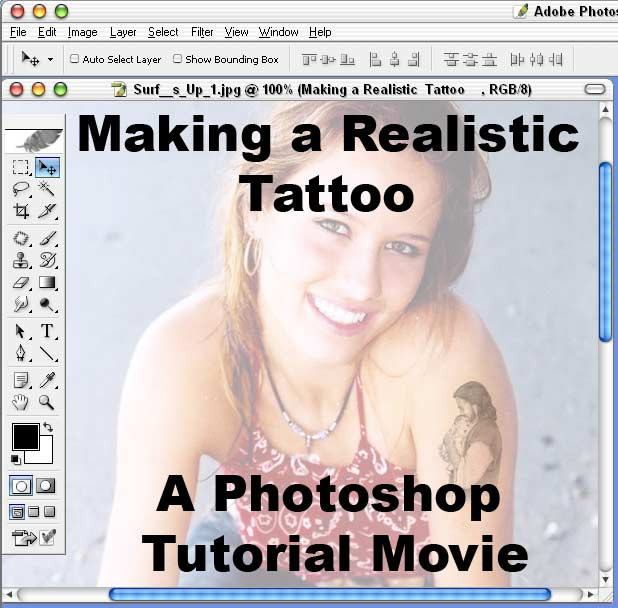The height and width of the screenshot is (608, 618).
Task: Select the Move tool in the toolbox
Action: click(47, 167)
